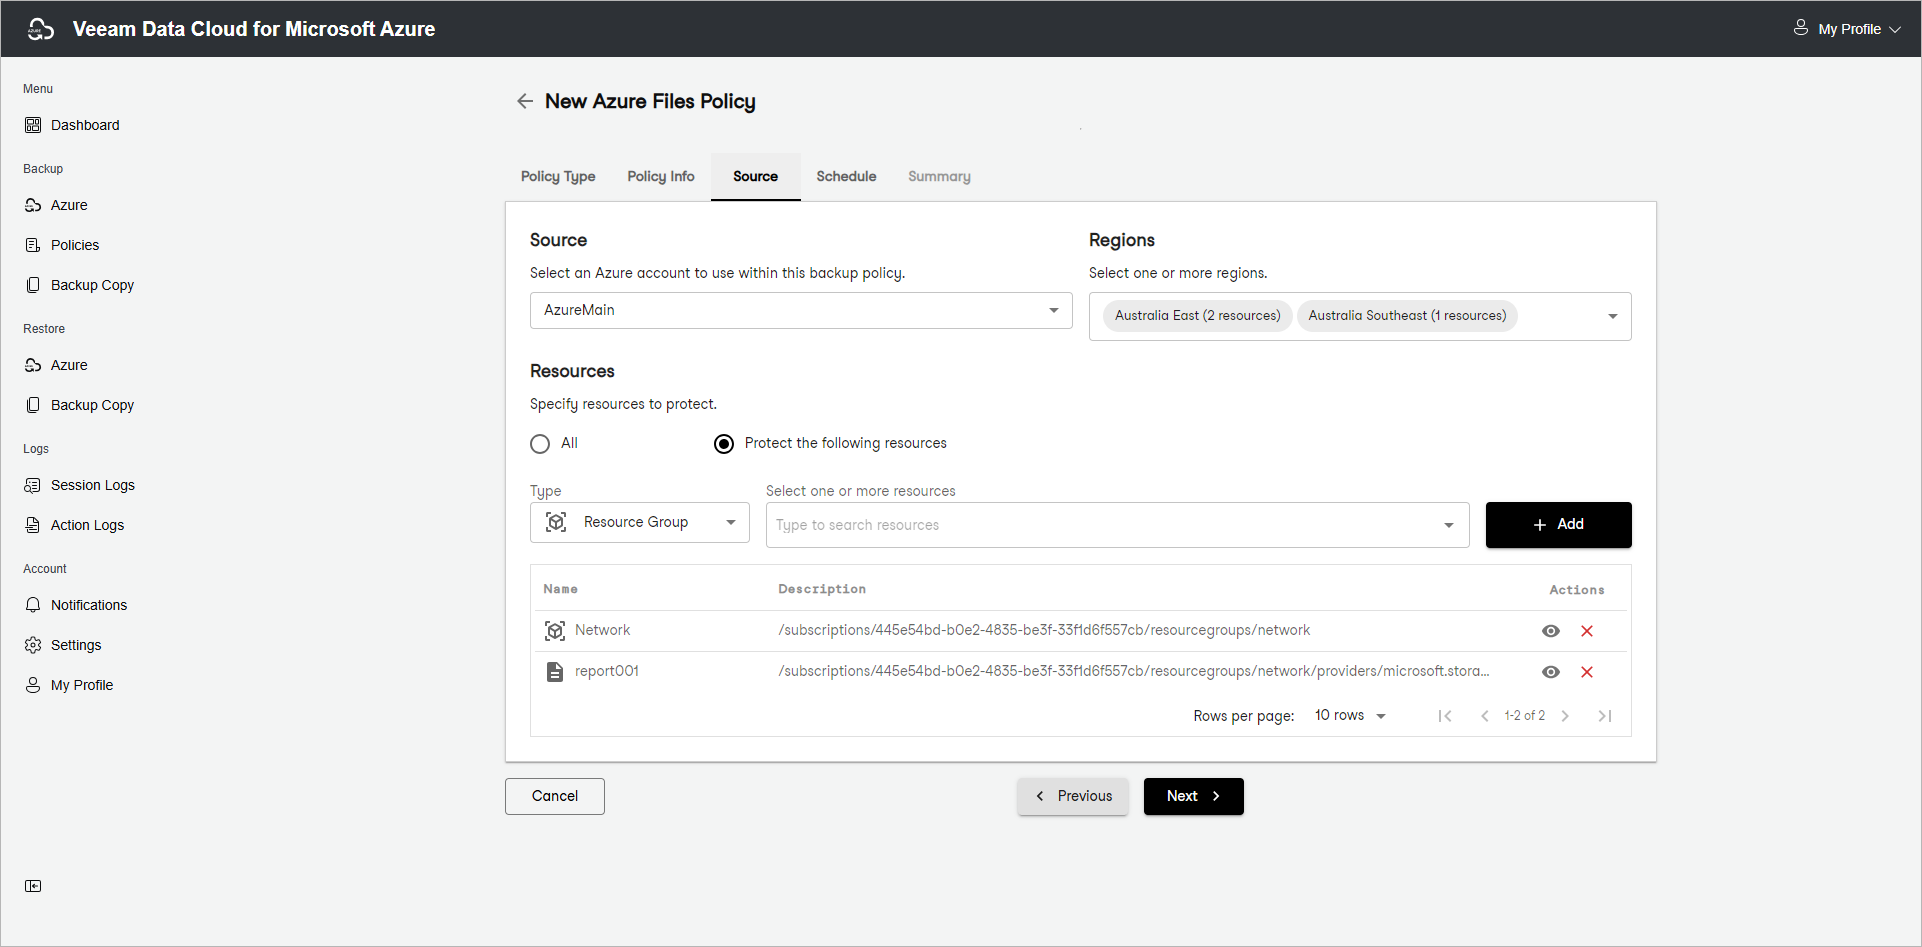The image size is (1922, 947).
Task: Select Protect the following resources radio
Action: click(724, 444)
